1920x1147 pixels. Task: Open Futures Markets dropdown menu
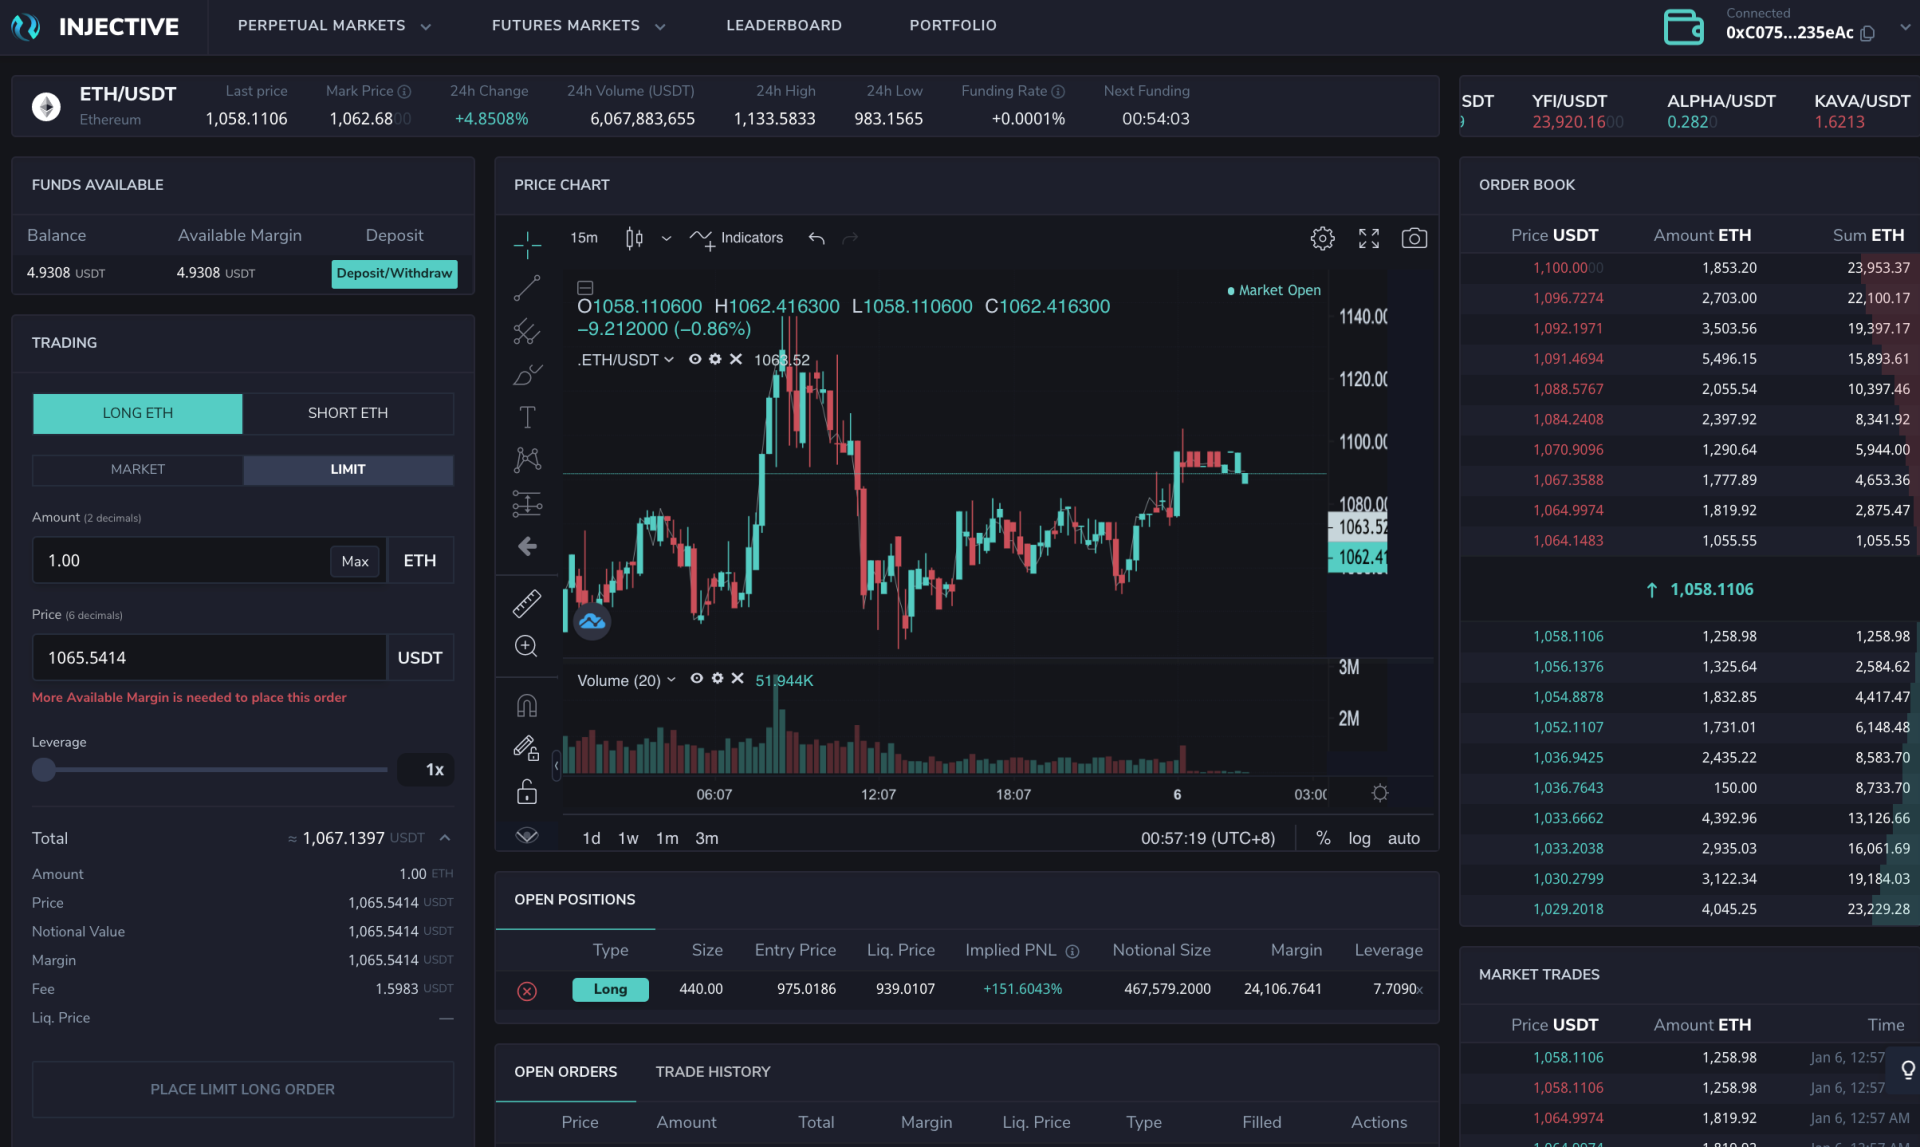578,26
